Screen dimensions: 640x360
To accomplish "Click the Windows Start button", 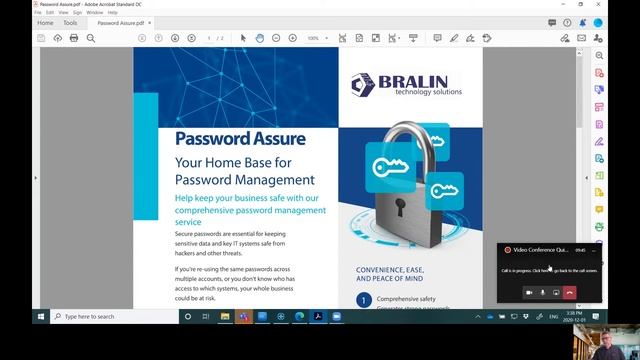I will [41, 316].
